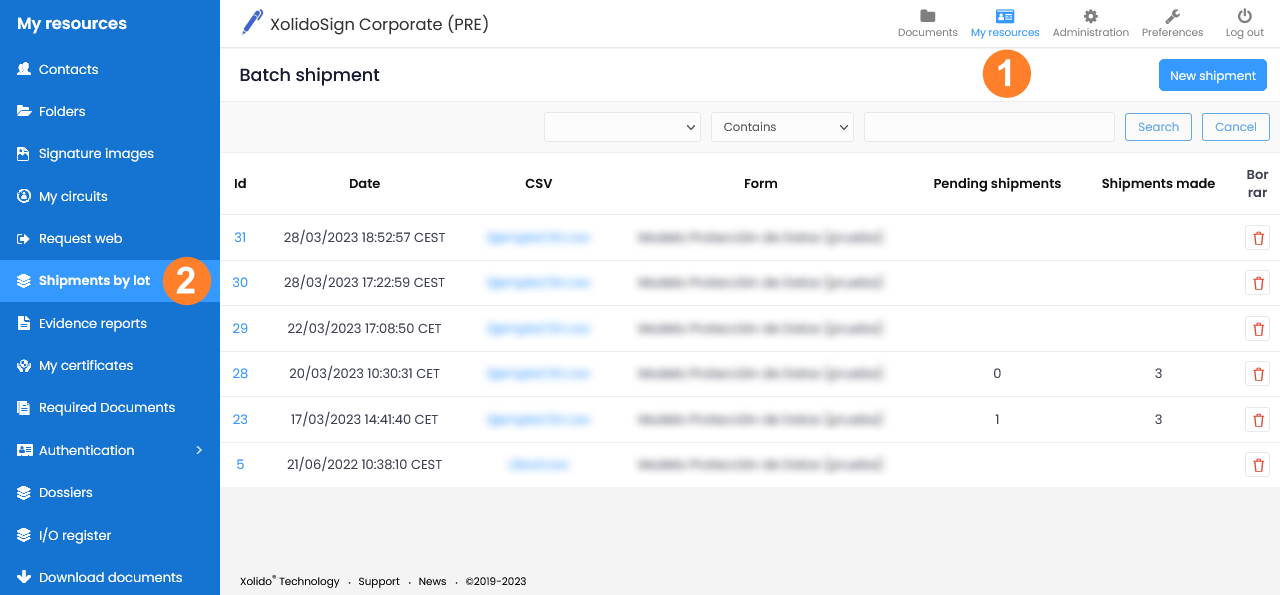Delete shipment 29 with its trash icon
This screenshot has width=1280, height=595.
pyautogui.click(x=1258, y=328)
